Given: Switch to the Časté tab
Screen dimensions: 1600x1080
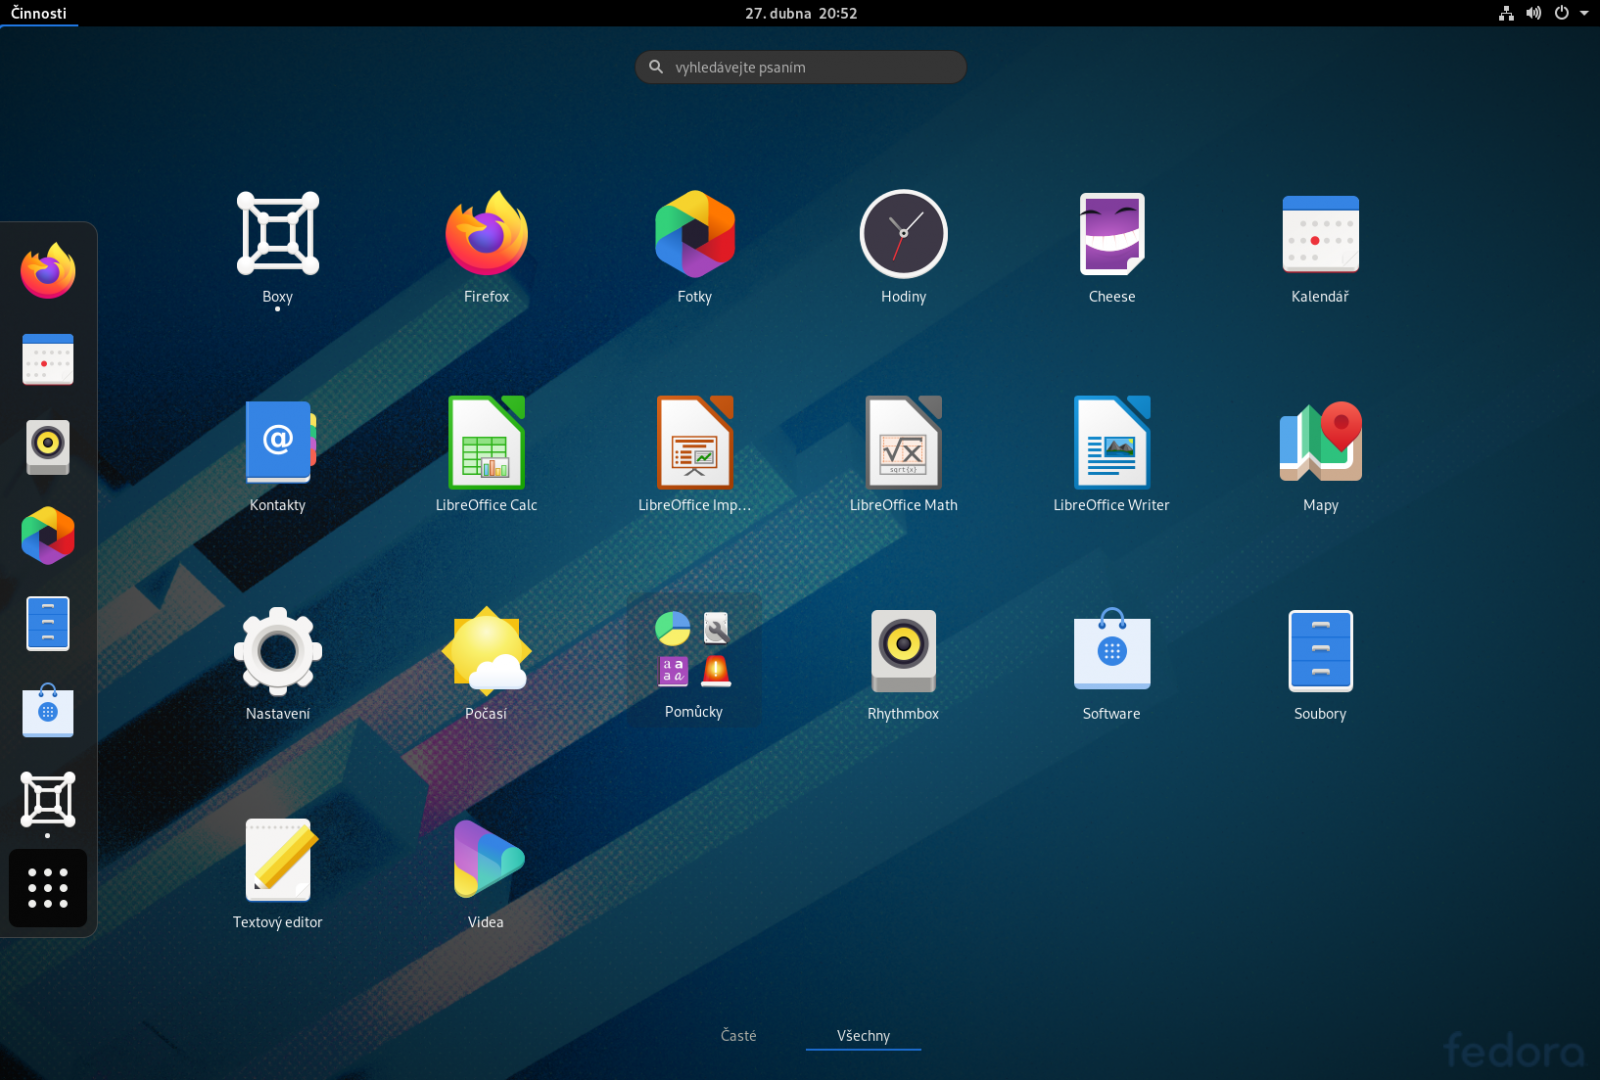Looking at the screenshot, I should [738, 1035].
